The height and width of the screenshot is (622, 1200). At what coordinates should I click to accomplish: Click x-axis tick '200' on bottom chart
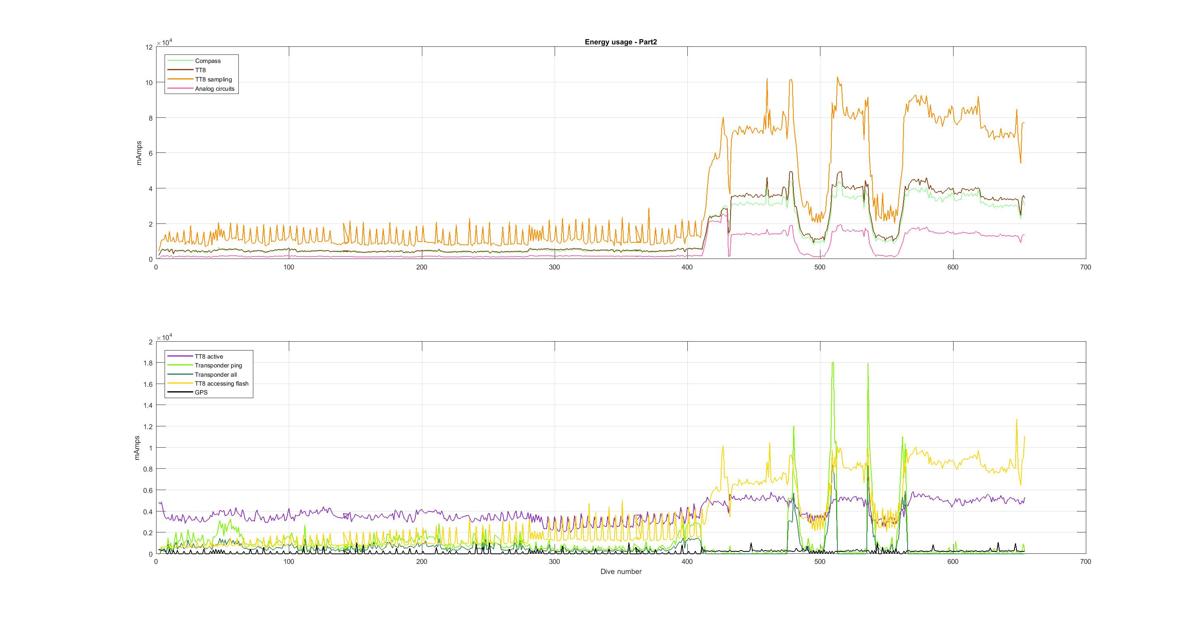click(421, 562)
